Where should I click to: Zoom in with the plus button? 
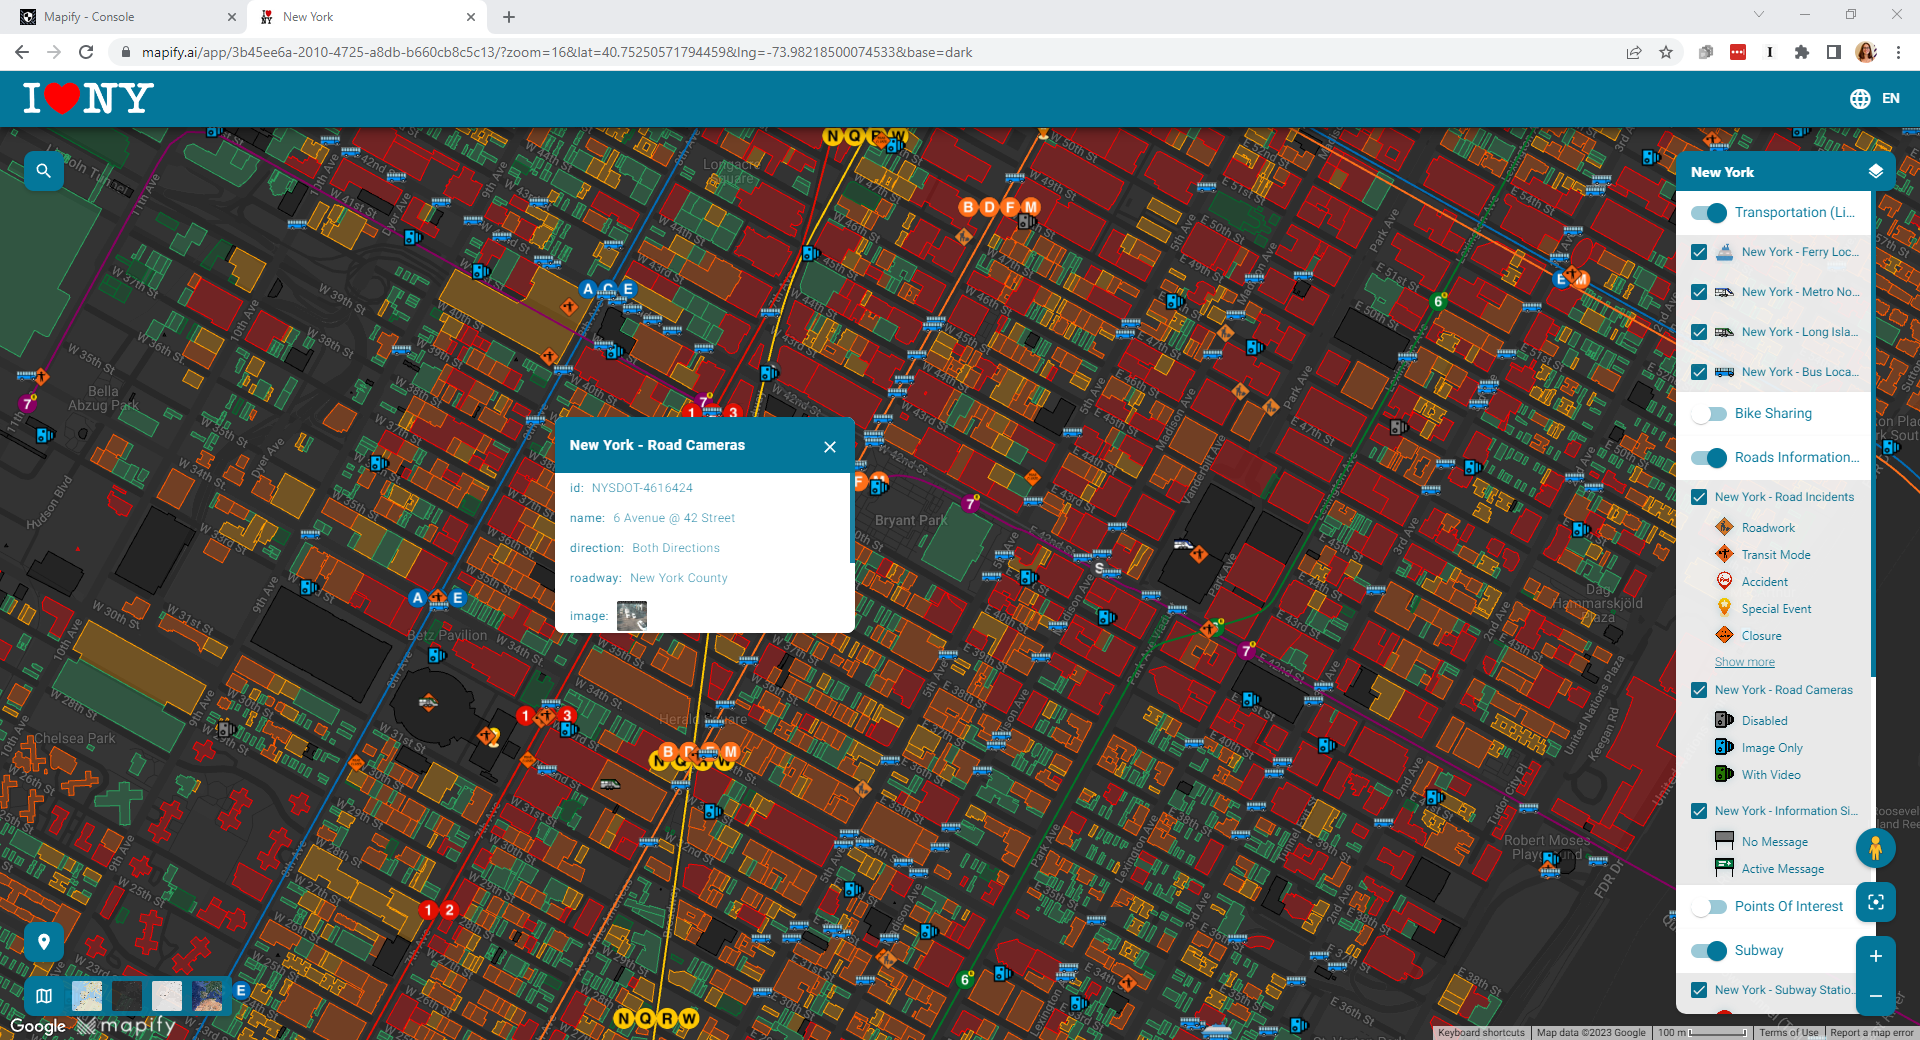tap(1875, 956)
